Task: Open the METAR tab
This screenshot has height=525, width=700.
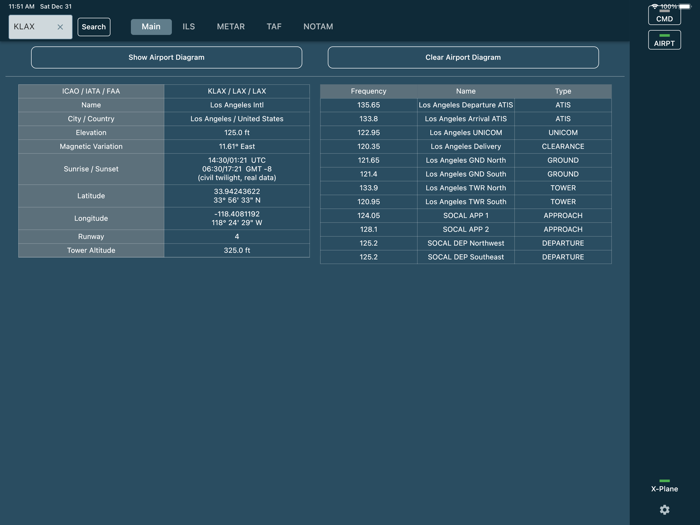Action: pos(230,27)
